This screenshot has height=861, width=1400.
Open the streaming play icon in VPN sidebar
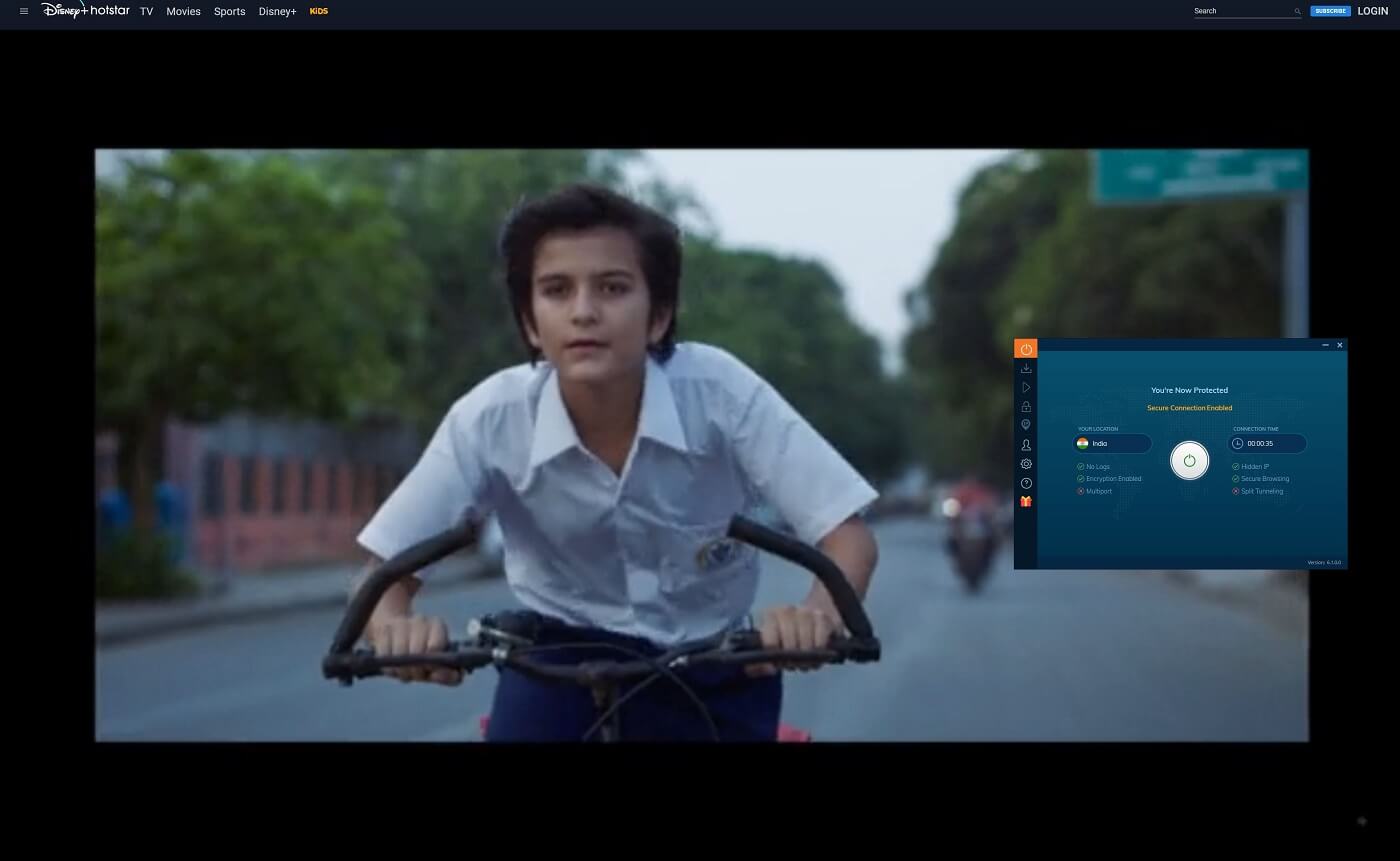(1026, 387)
